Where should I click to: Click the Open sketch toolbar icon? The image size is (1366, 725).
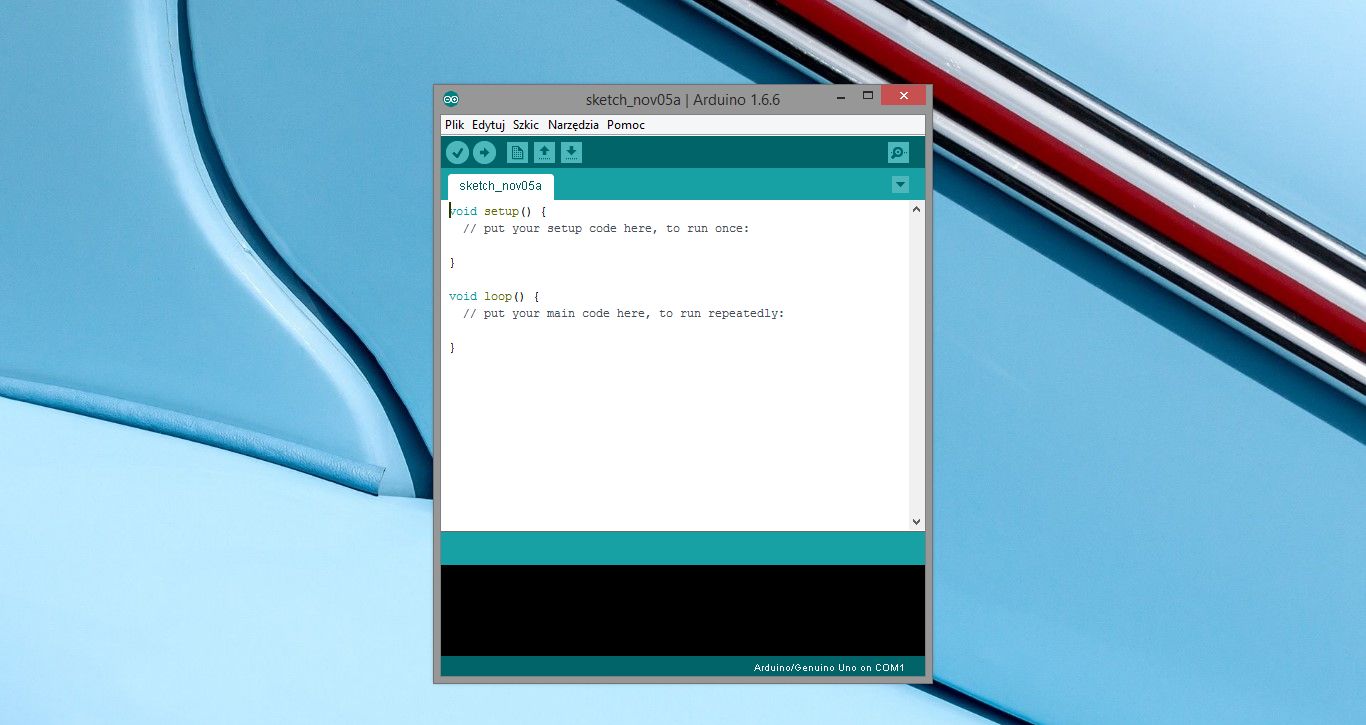pos(544,152)
